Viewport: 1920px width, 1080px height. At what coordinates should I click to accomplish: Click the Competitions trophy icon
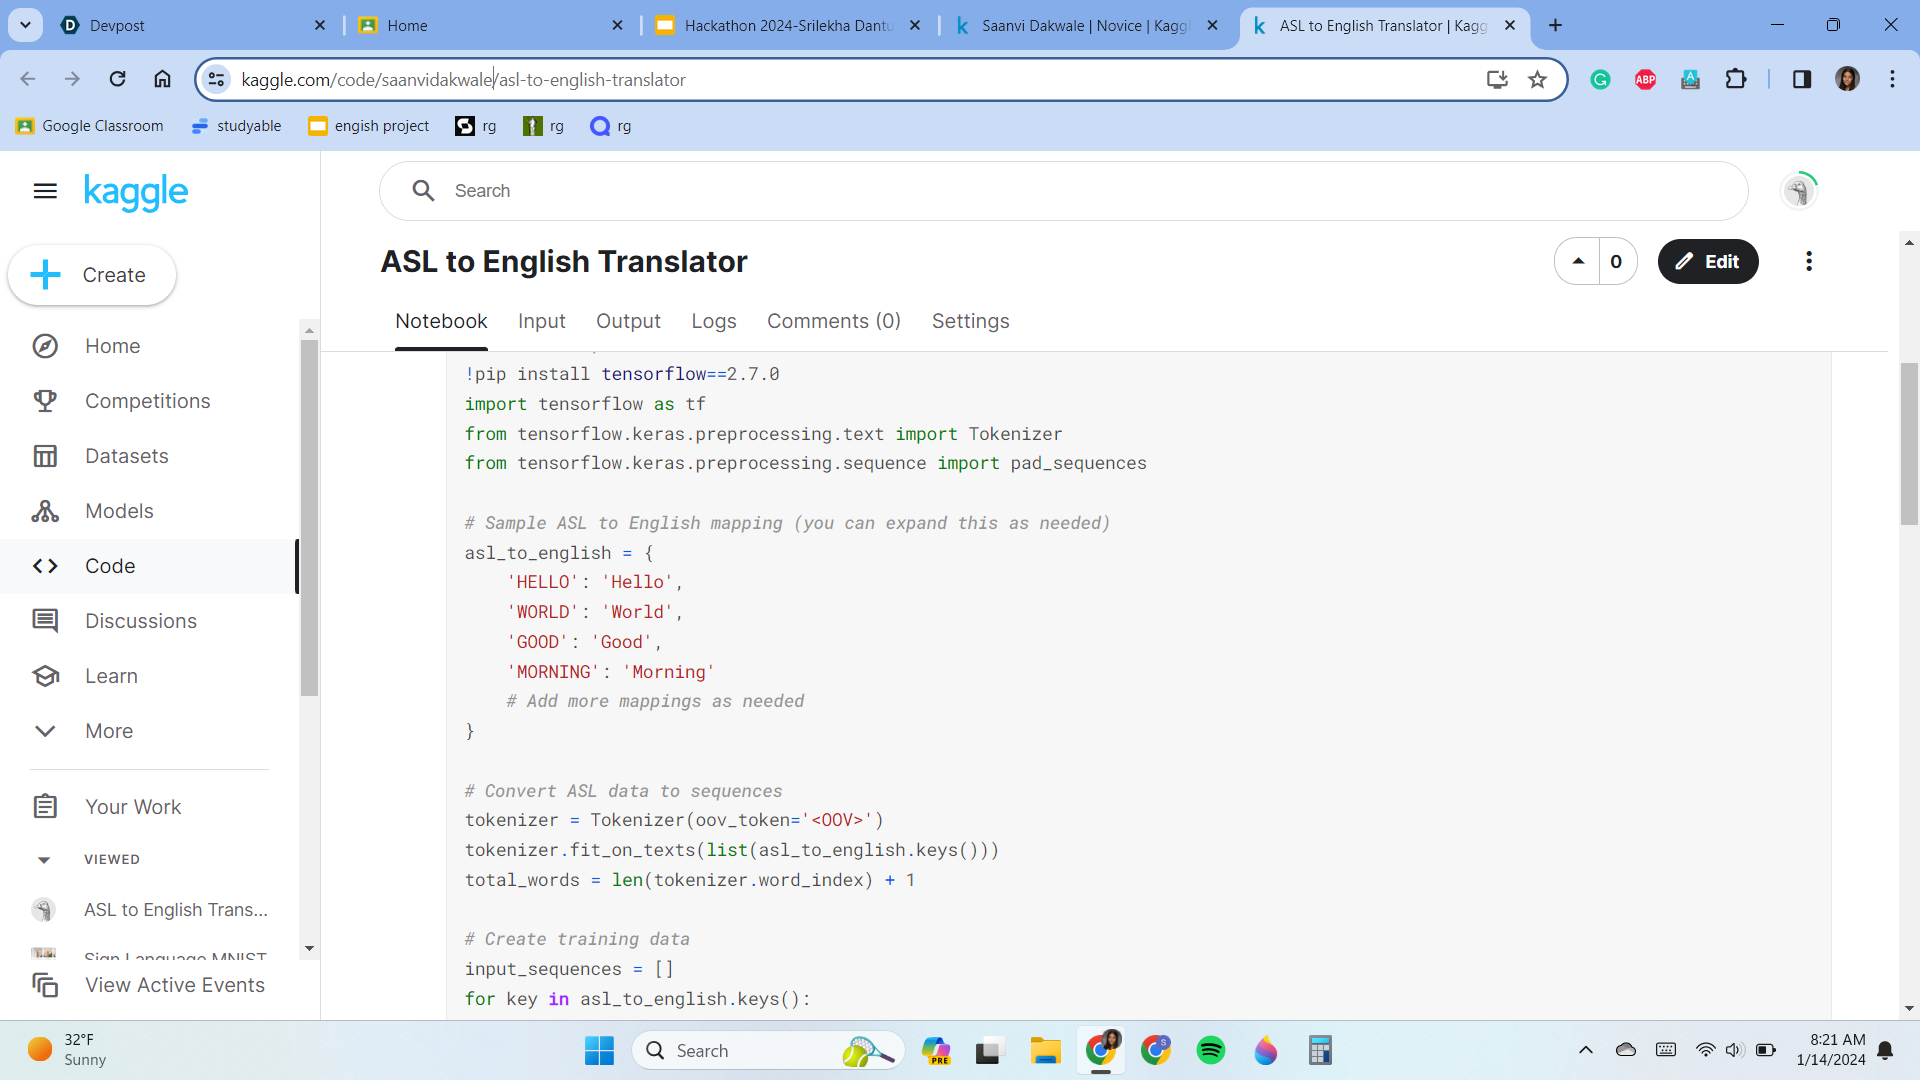(45, 401)
